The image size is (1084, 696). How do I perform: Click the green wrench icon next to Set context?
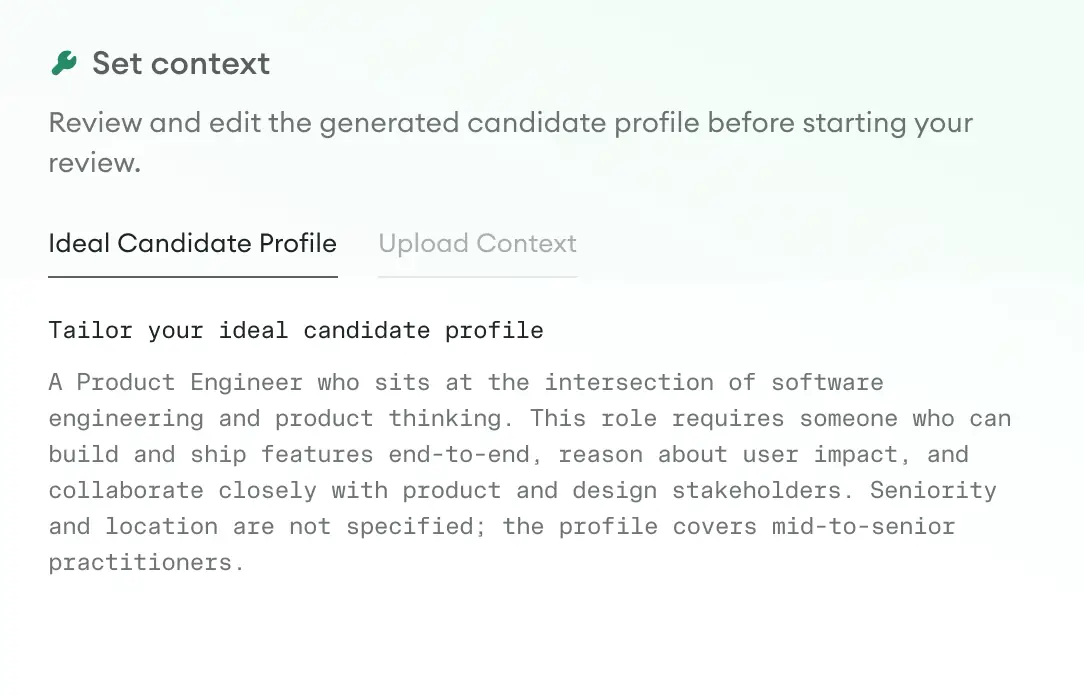point(62,63)
